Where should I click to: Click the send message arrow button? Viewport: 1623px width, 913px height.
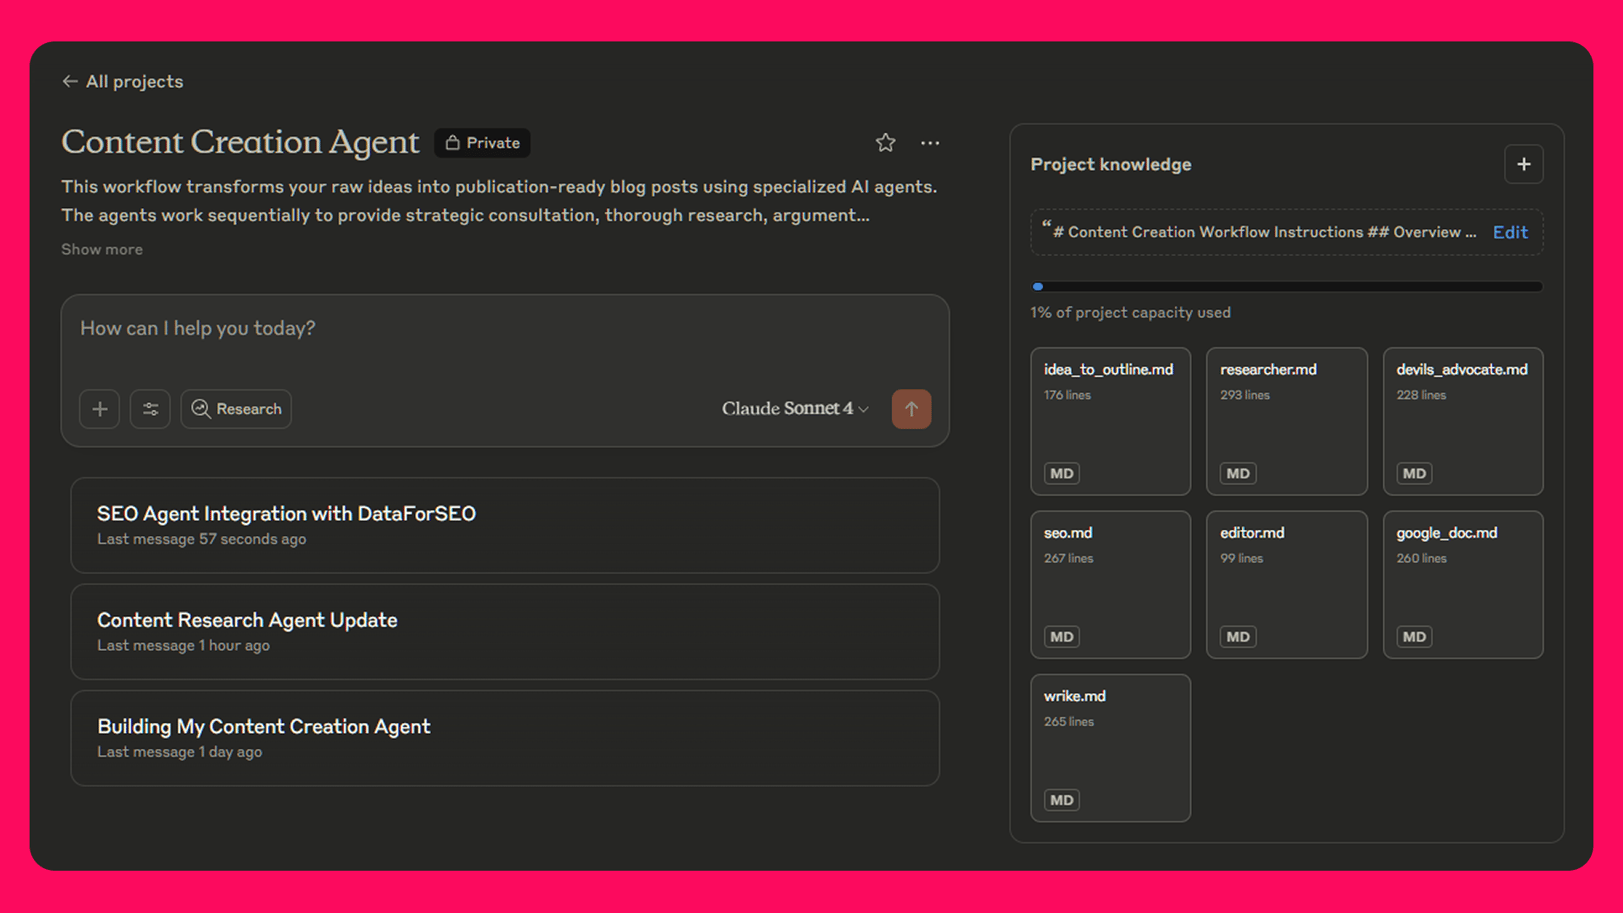(x=911, y=409)
